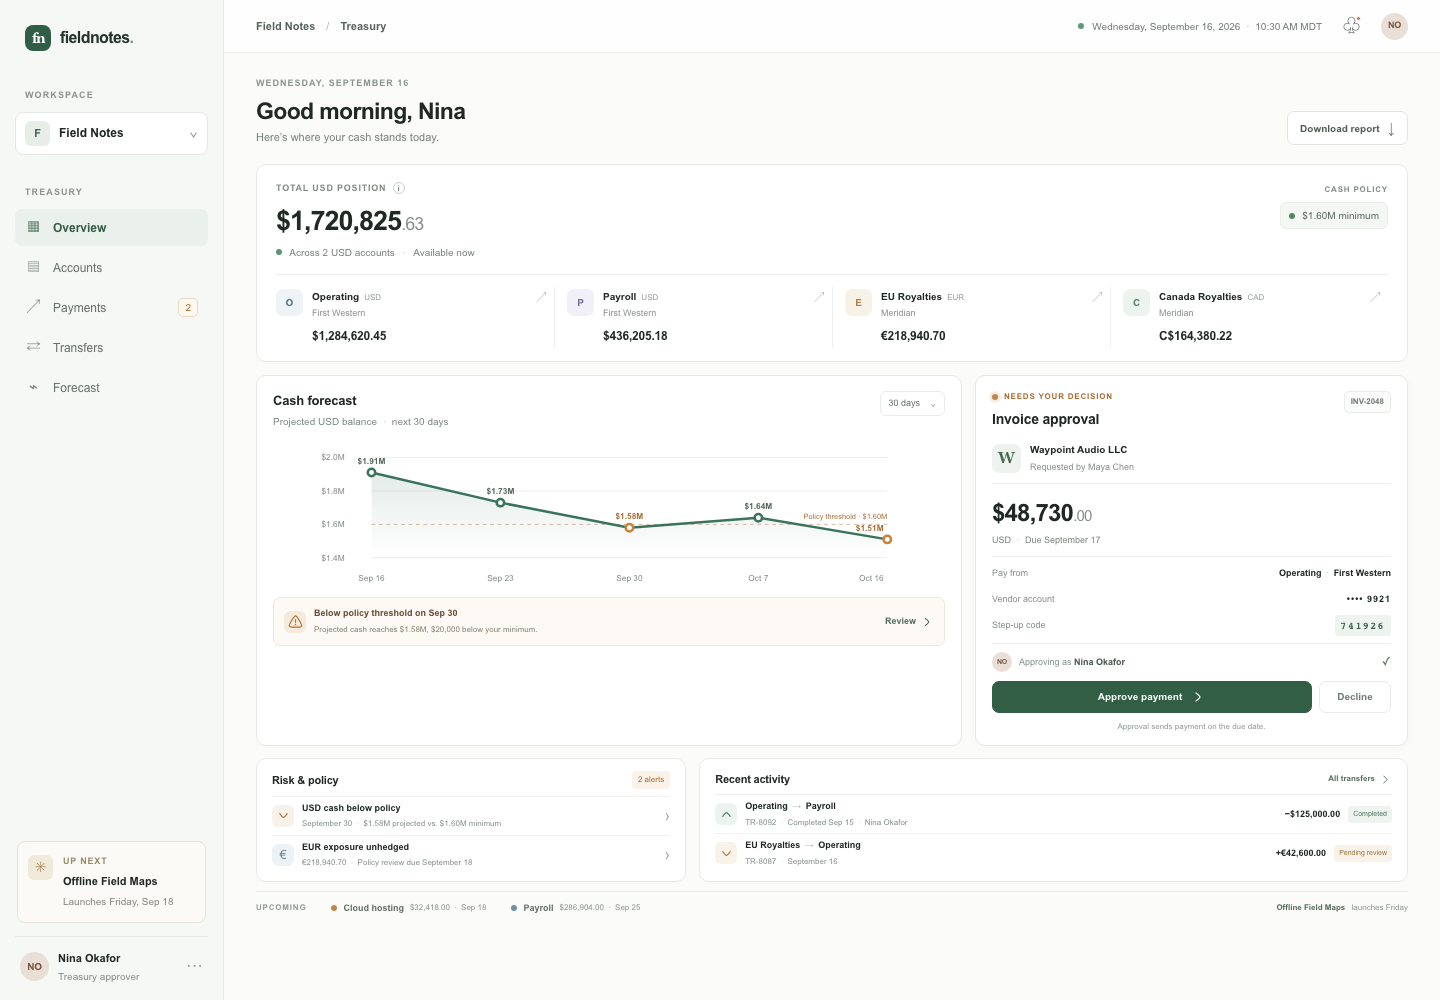
Task: Review the below policy threshold alert
Action: pyautogui.click(x=908, y=621)
